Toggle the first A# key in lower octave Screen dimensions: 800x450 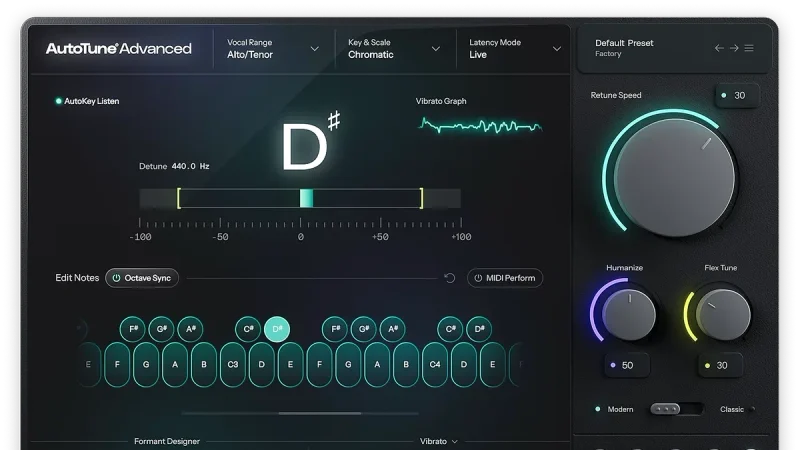[190, 329]
